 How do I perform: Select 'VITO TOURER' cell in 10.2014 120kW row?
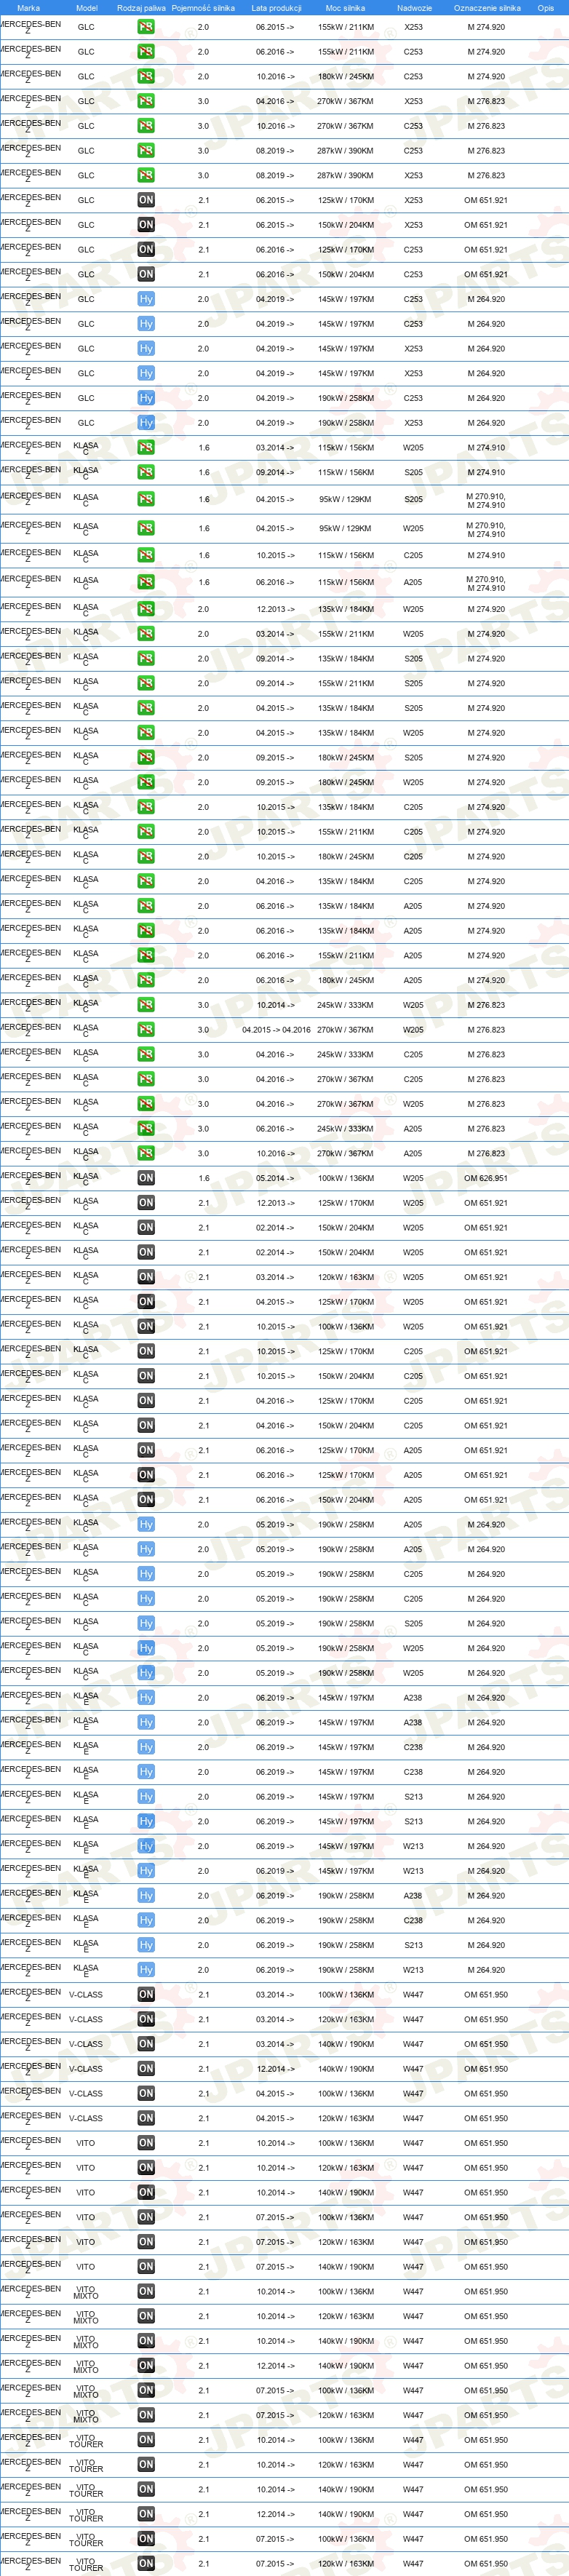tap(86, 2465)
